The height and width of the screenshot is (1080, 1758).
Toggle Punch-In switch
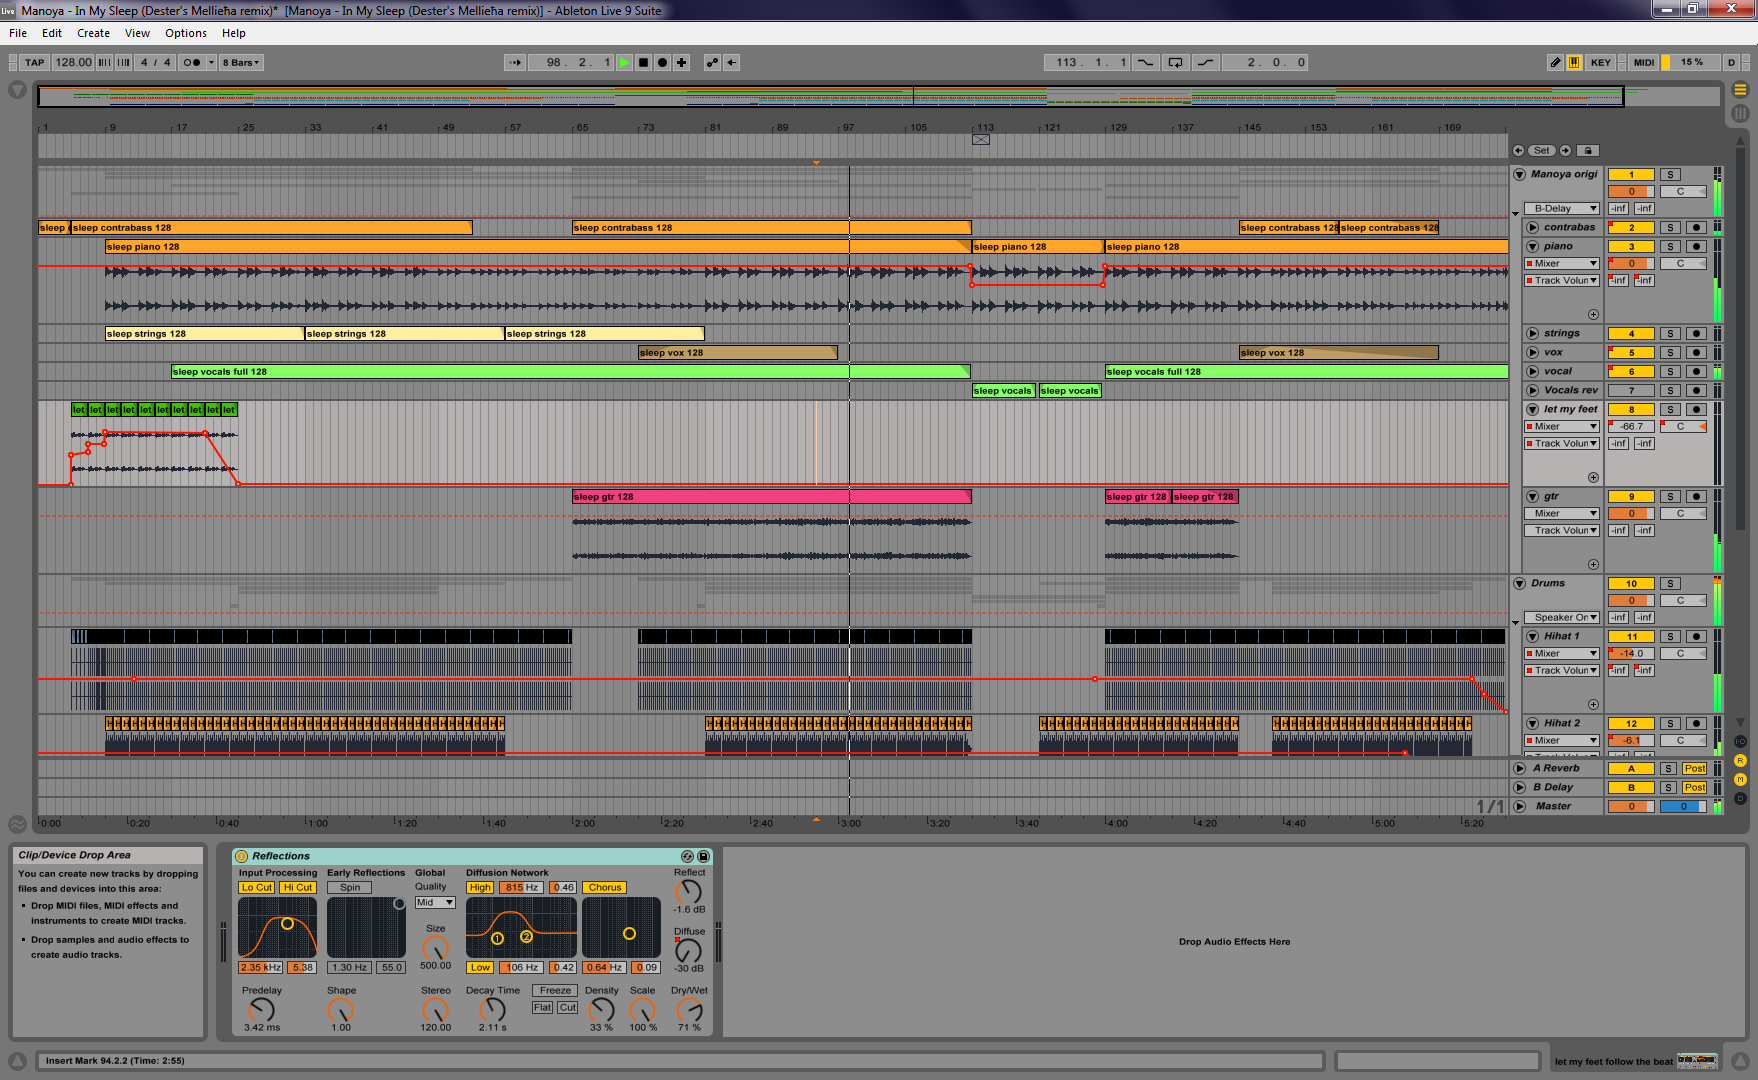(1145, 62)
